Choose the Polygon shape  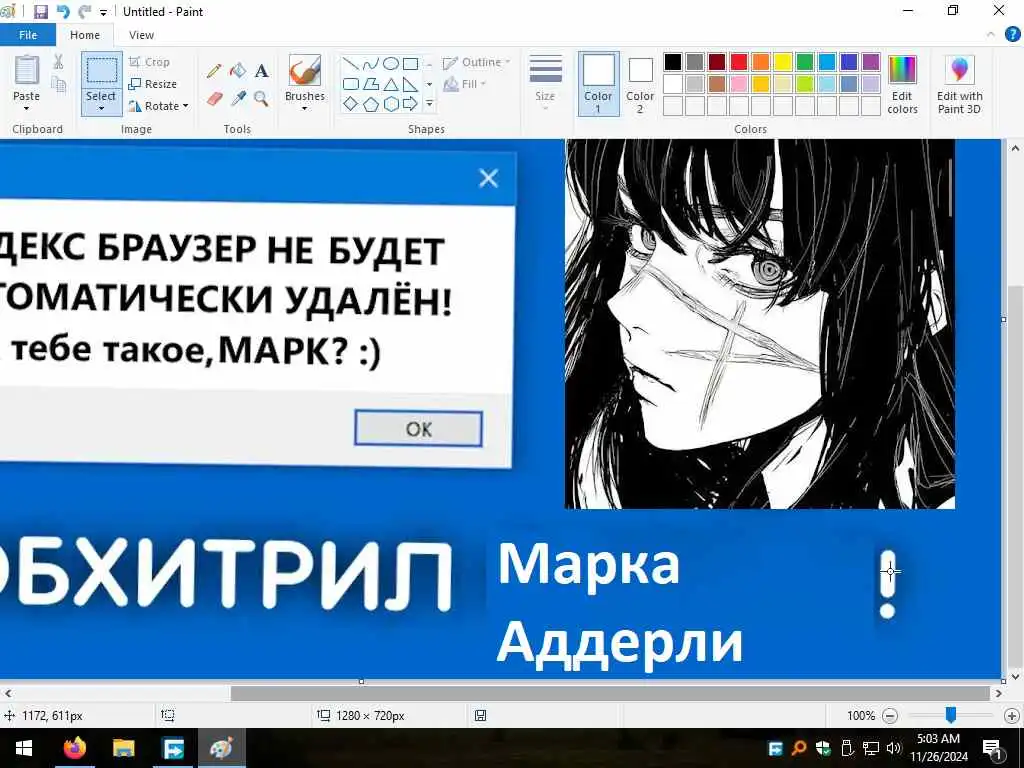[x=370, y=84]
